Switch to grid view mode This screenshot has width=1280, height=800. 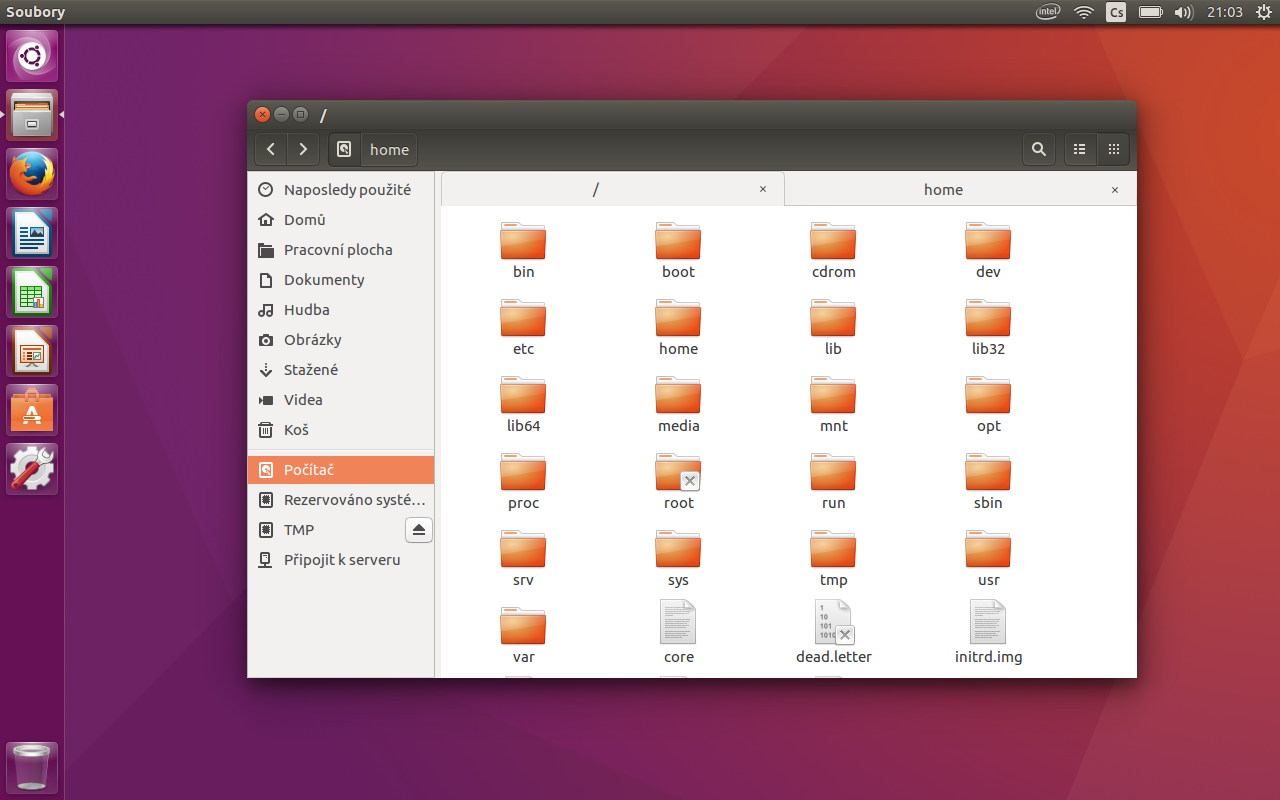pyautogui.click(x=1113, y=149)
